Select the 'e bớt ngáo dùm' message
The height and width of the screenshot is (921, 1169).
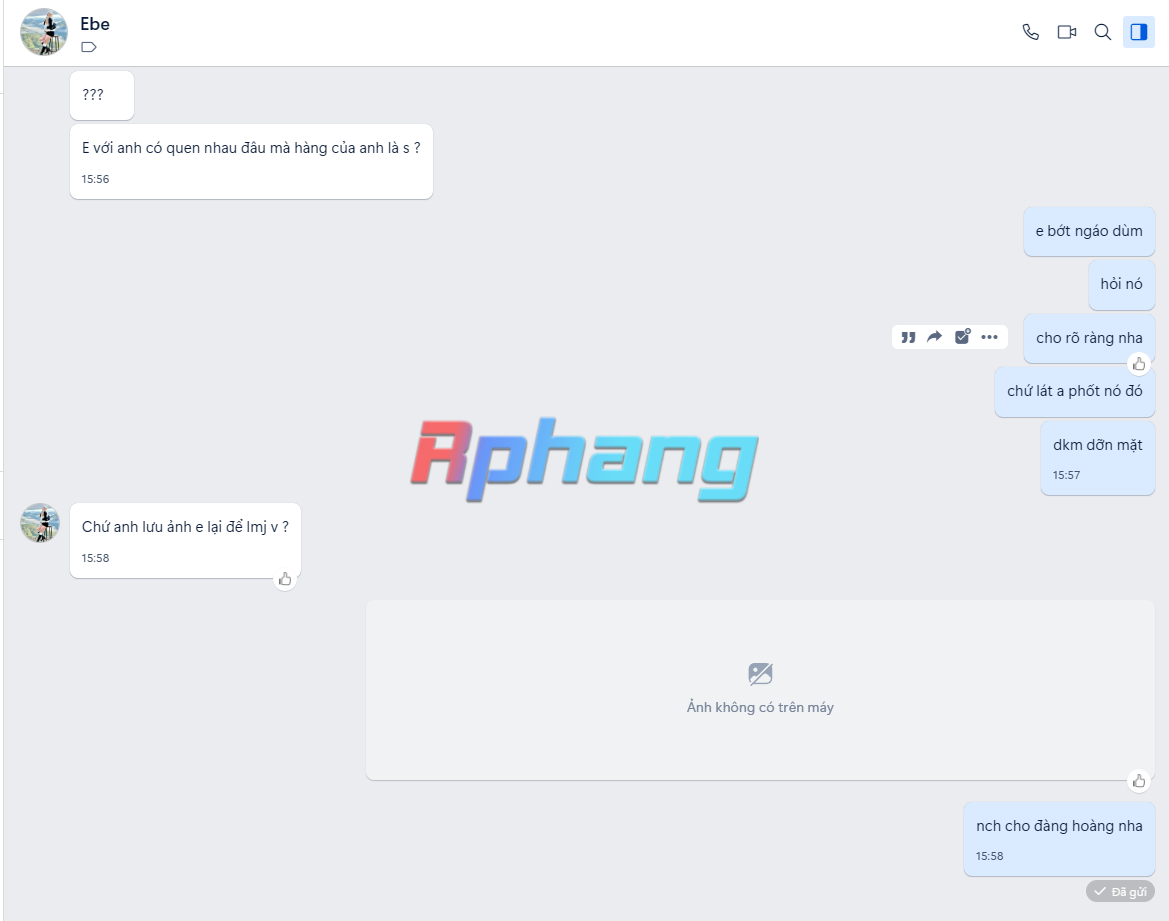pos(1088,231)
